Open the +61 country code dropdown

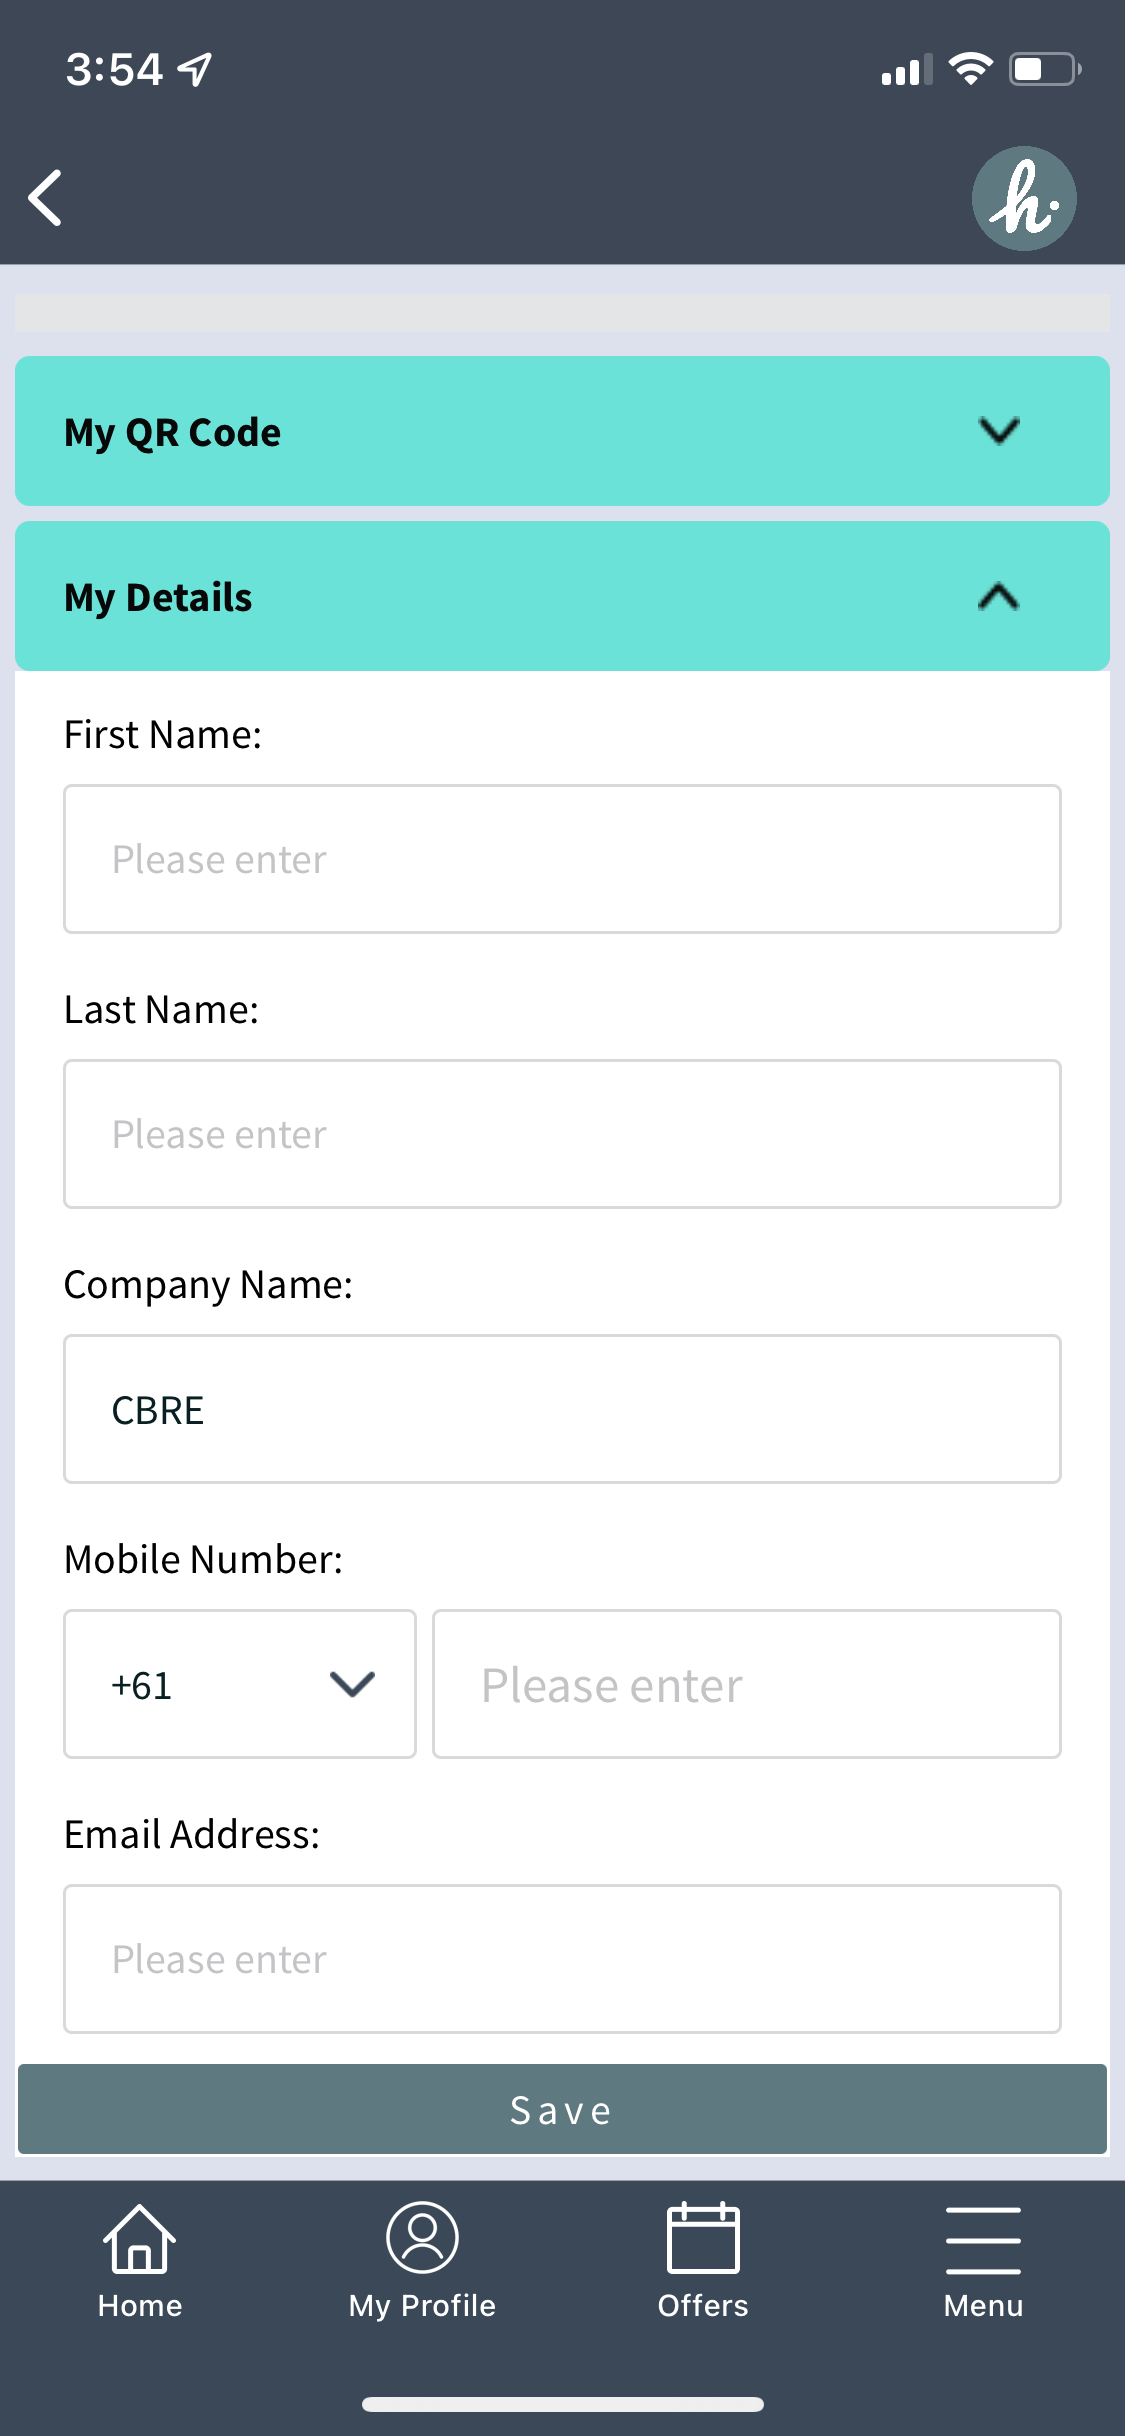pyautogui.click(x=240, y=1684)
